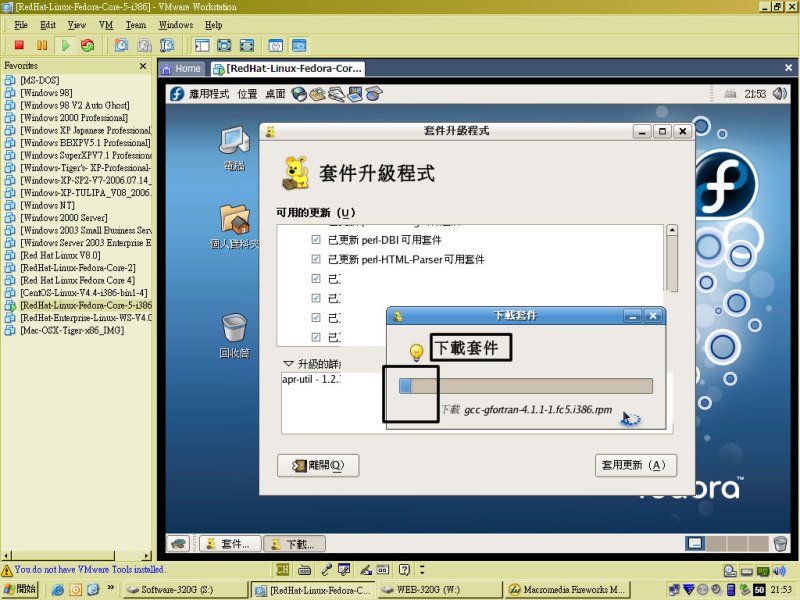Click the CH language indicator on the IME bar

click(x=282, y=570)
